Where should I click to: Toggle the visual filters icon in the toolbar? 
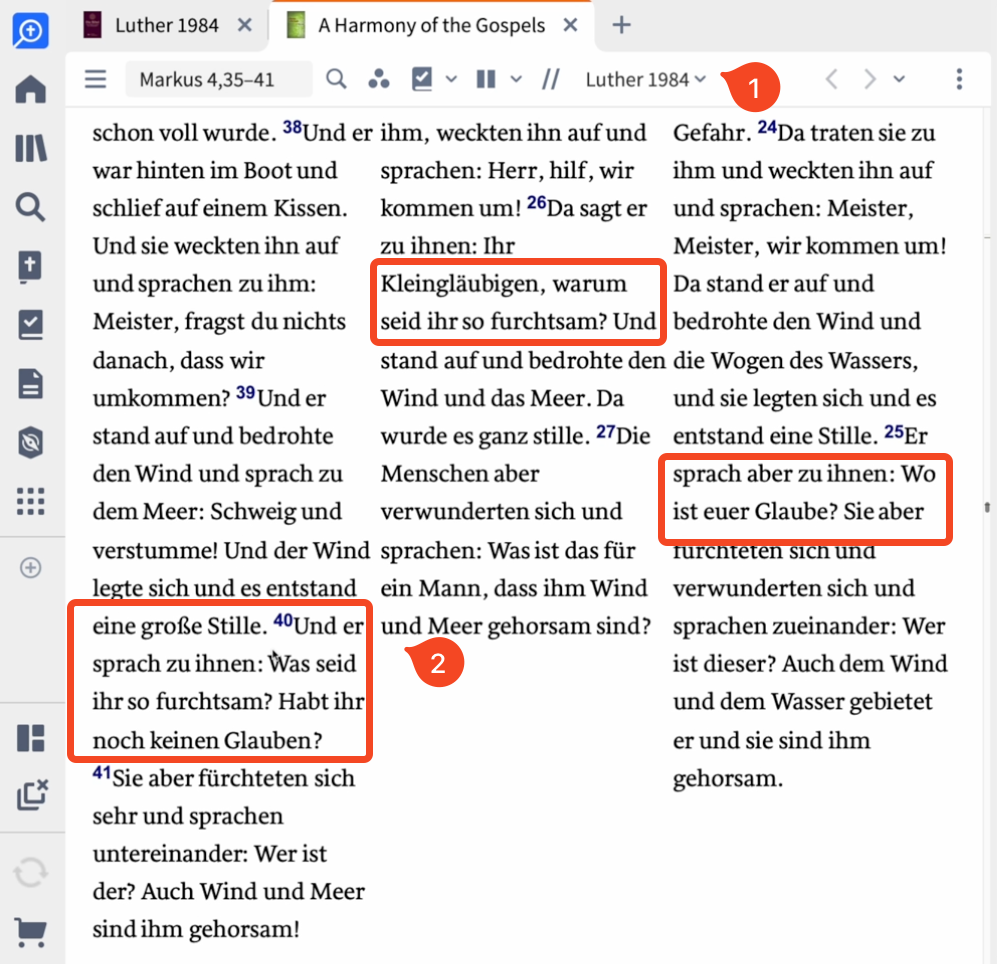[379, 78]
